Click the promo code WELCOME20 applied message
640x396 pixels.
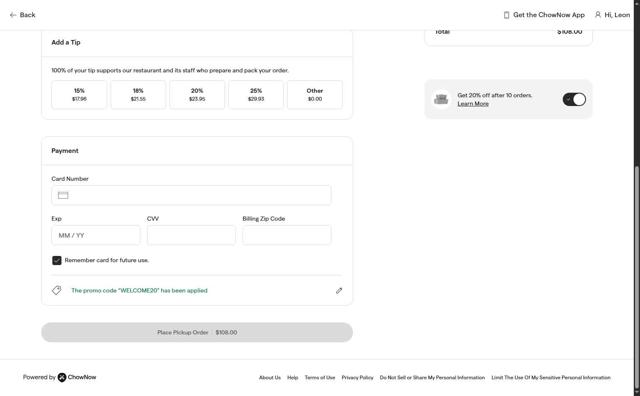click(139, 291)
